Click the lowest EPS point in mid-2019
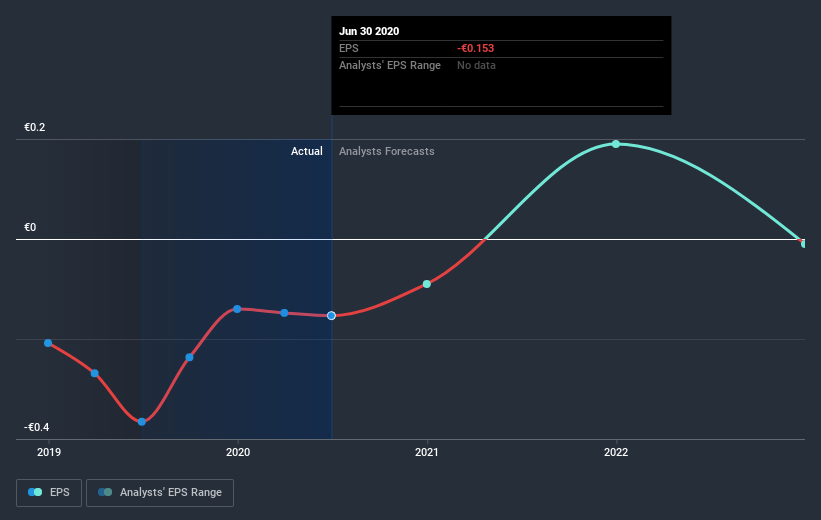This screenshot has width=821, height=520. tap(142, 422)
